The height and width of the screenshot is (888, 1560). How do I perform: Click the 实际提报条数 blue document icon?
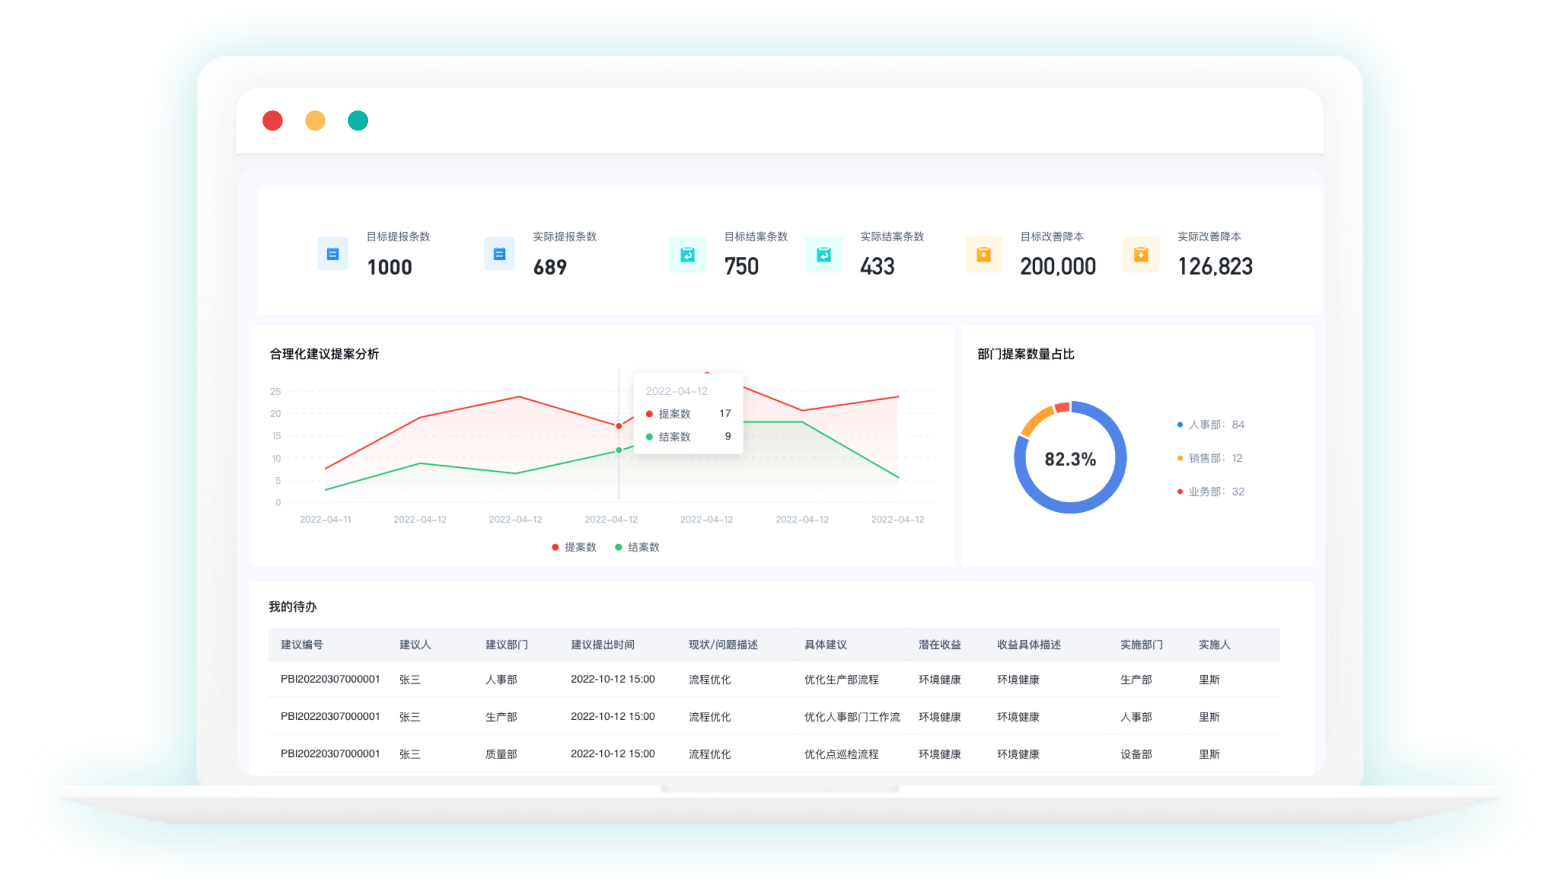pyautogui.click(x=499, y=254)
